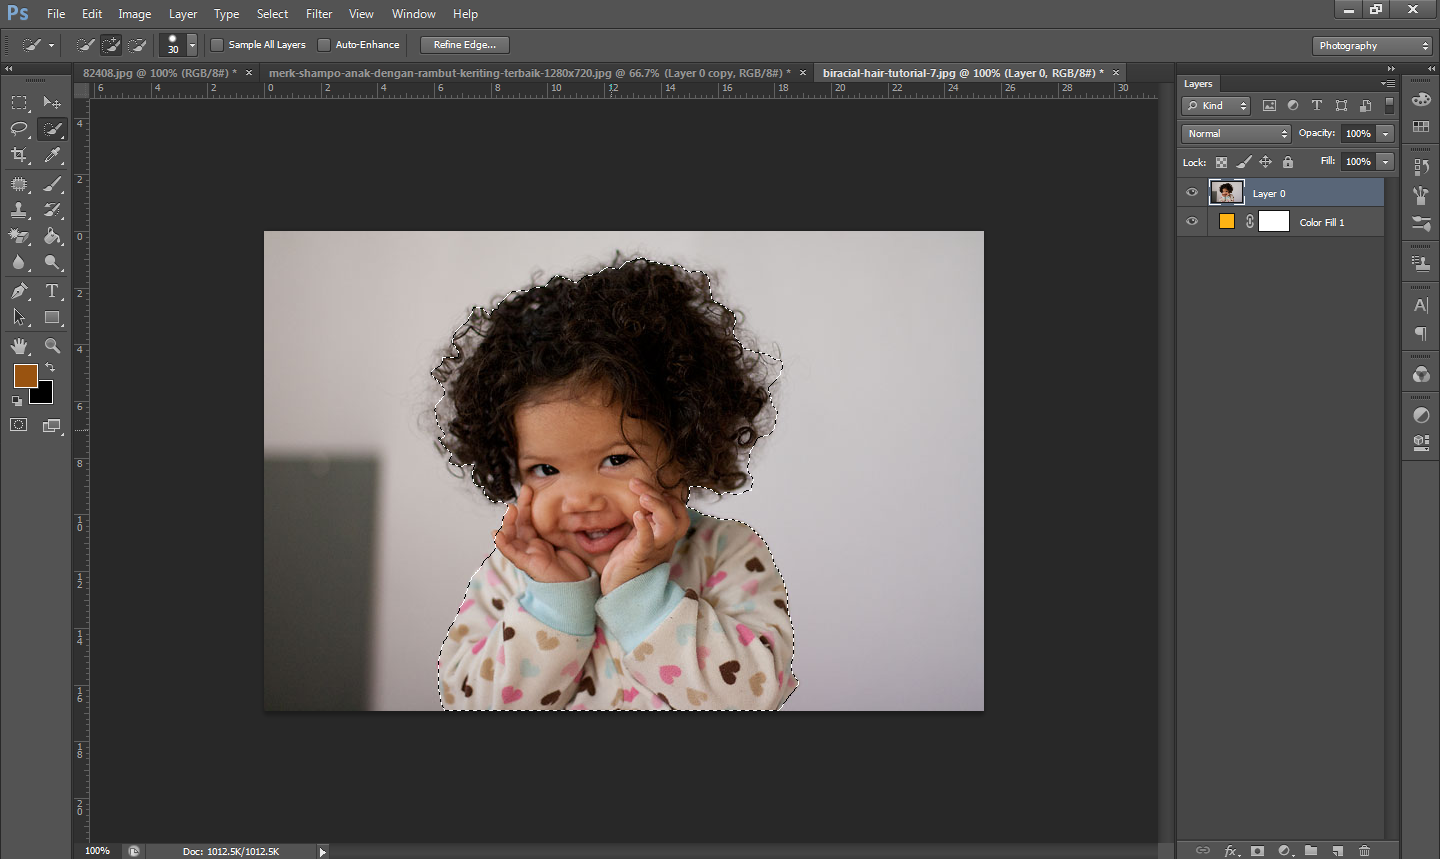Enable the Auto-Enhance checkbox
This screenshot has height=859, width=1440.
324,45
